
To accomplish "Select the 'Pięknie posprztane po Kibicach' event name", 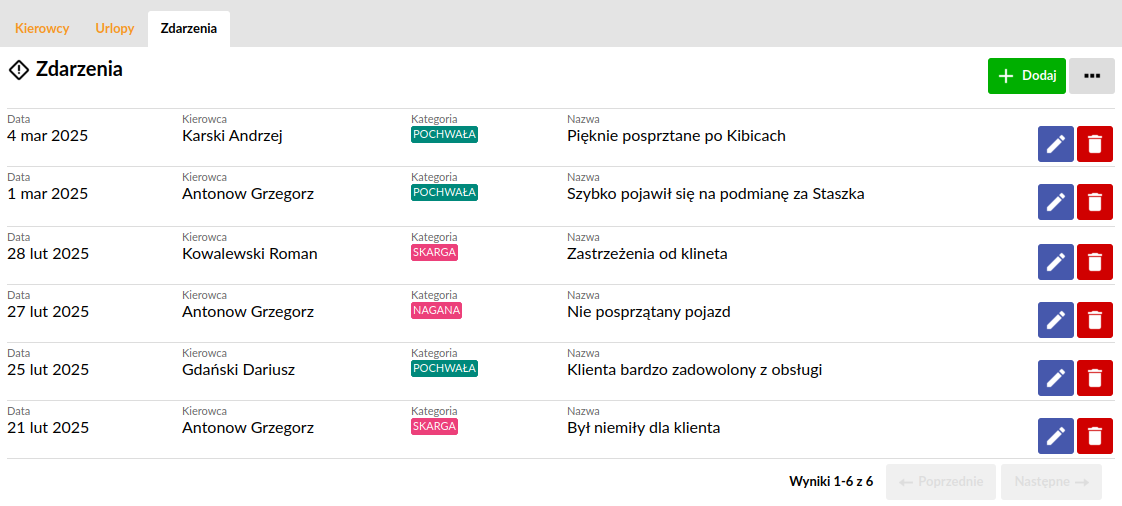I will 676,136.
